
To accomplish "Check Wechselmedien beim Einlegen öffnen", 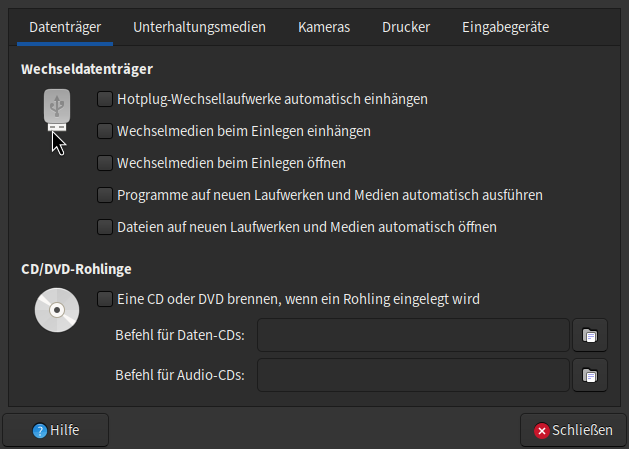I will click(x=105, y=163).
